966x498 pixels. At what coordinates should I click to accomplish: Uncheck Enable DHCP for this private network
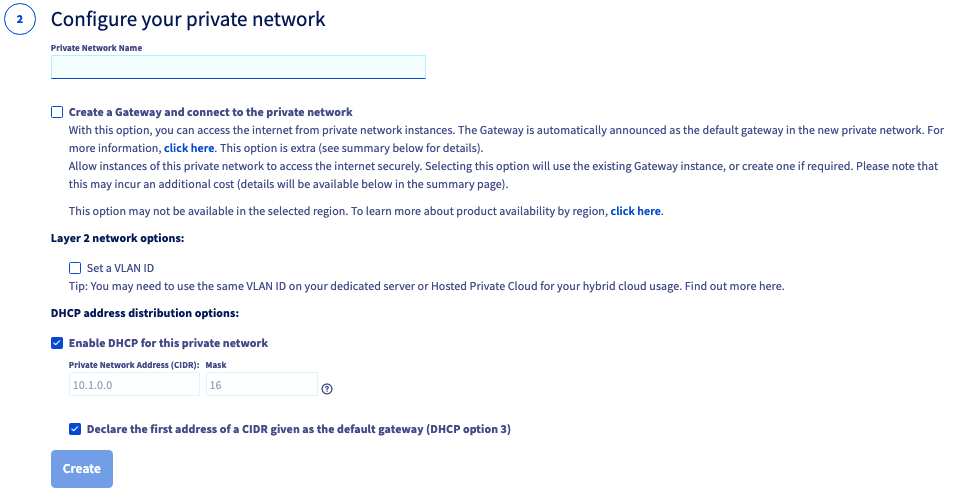pyautogui.click(x=57, y=343)
